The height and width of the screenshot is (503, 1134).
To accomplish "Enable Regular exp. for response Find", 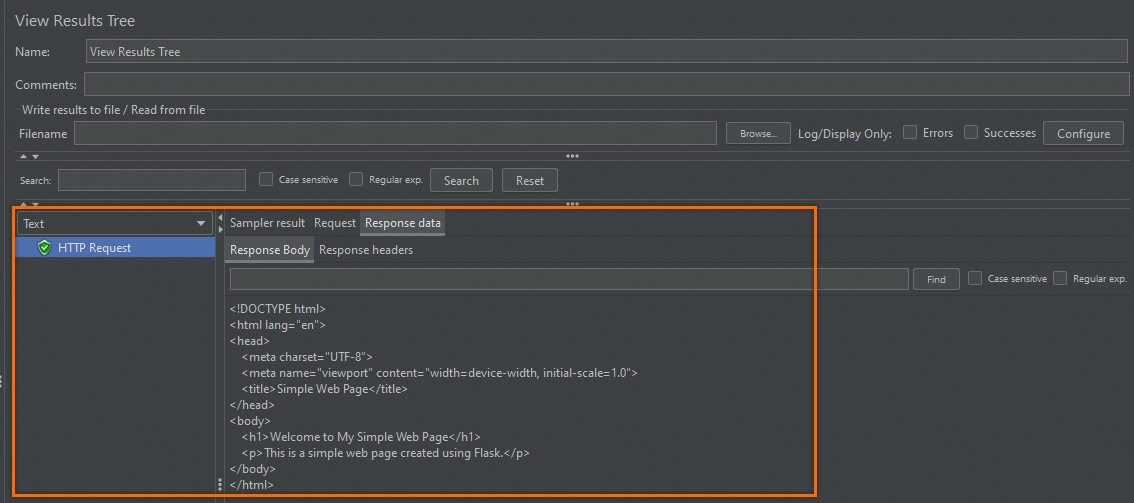I will (1060, 278).
